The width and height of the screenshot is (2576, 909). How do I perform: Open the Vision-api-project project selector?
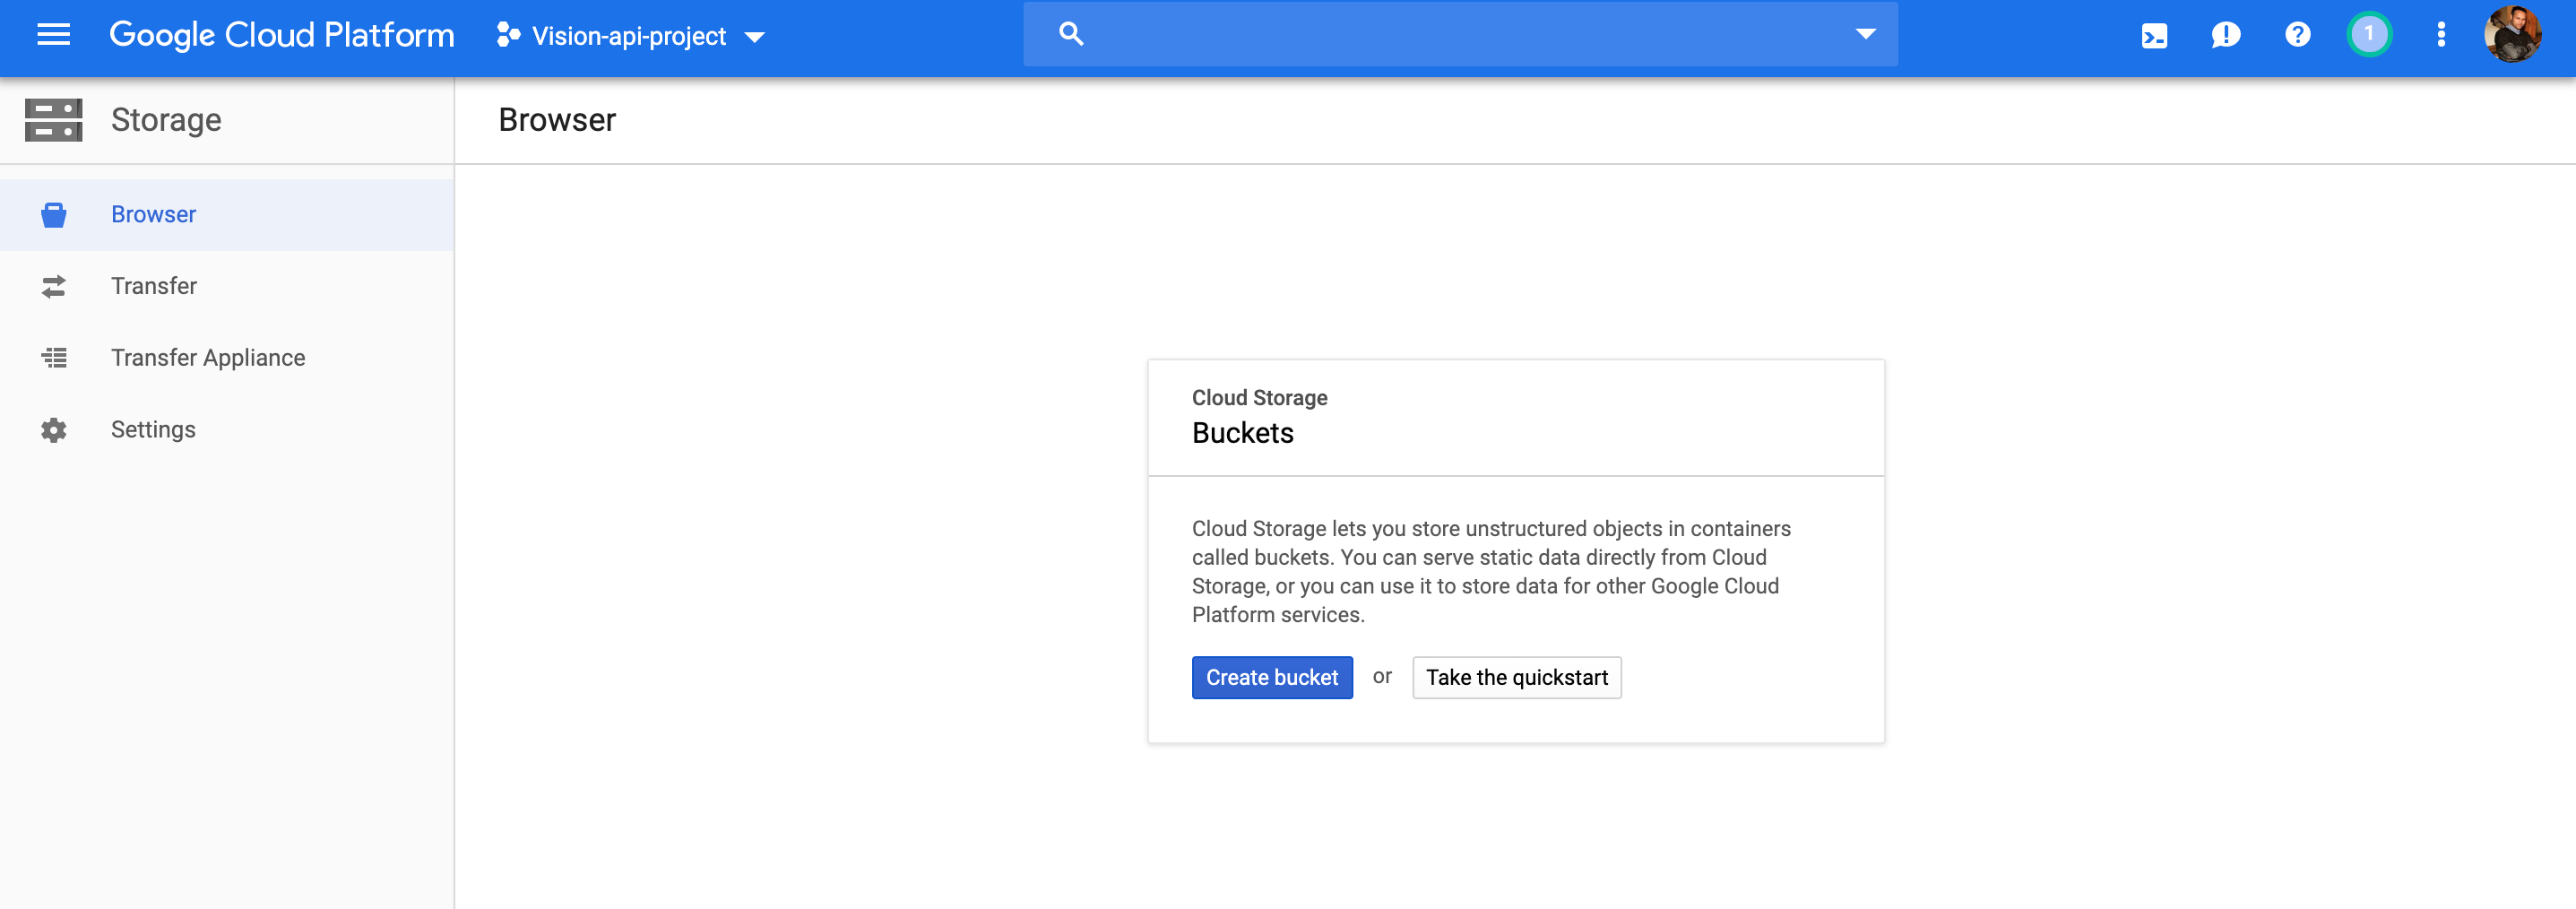point(631,36)
